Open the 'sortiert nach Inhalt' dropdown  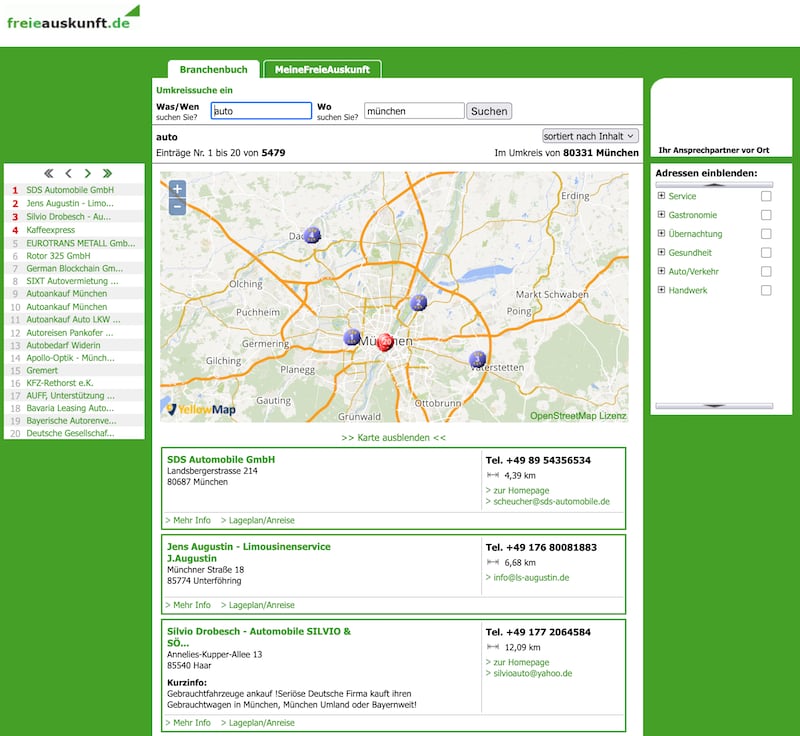pyautogui.click(x=590, y=136)
